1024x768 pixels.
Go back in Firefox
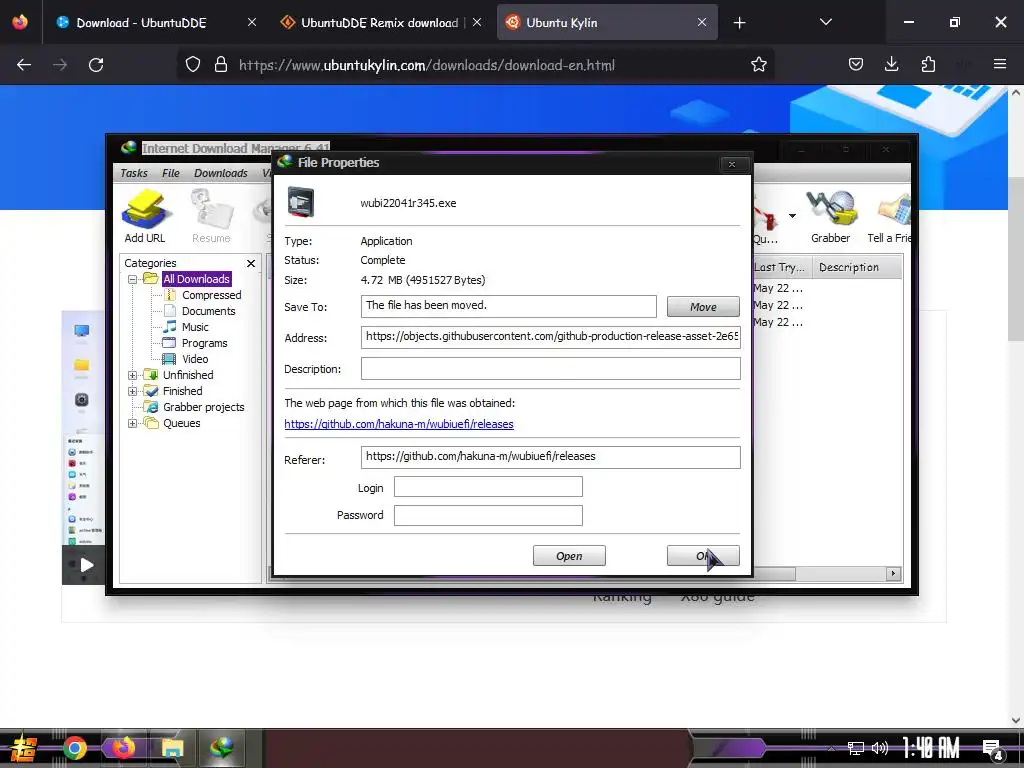24,65
